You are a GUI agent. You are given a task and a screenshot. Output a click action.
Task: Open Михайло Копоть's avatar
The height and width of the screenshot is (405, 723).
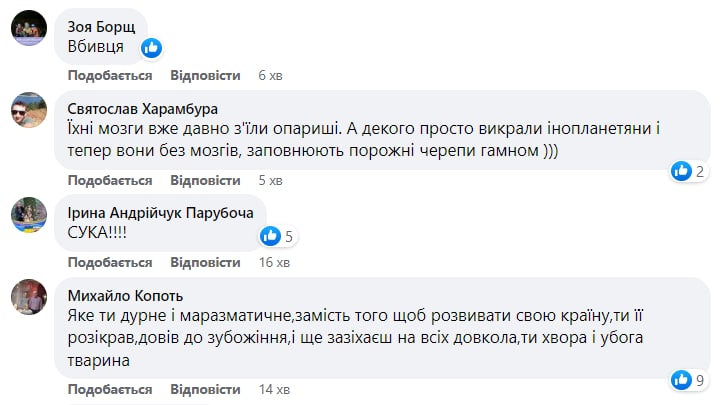[x=28, y=298]
